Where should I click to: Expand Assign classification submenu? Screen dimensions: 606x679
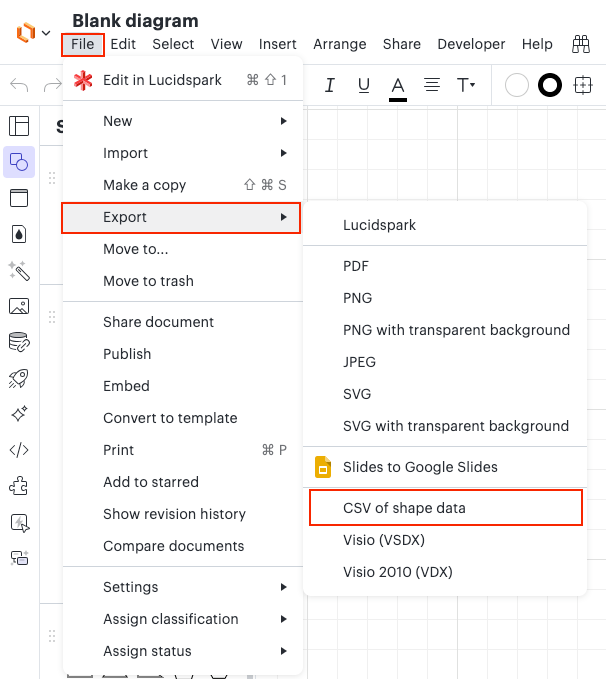182,620
